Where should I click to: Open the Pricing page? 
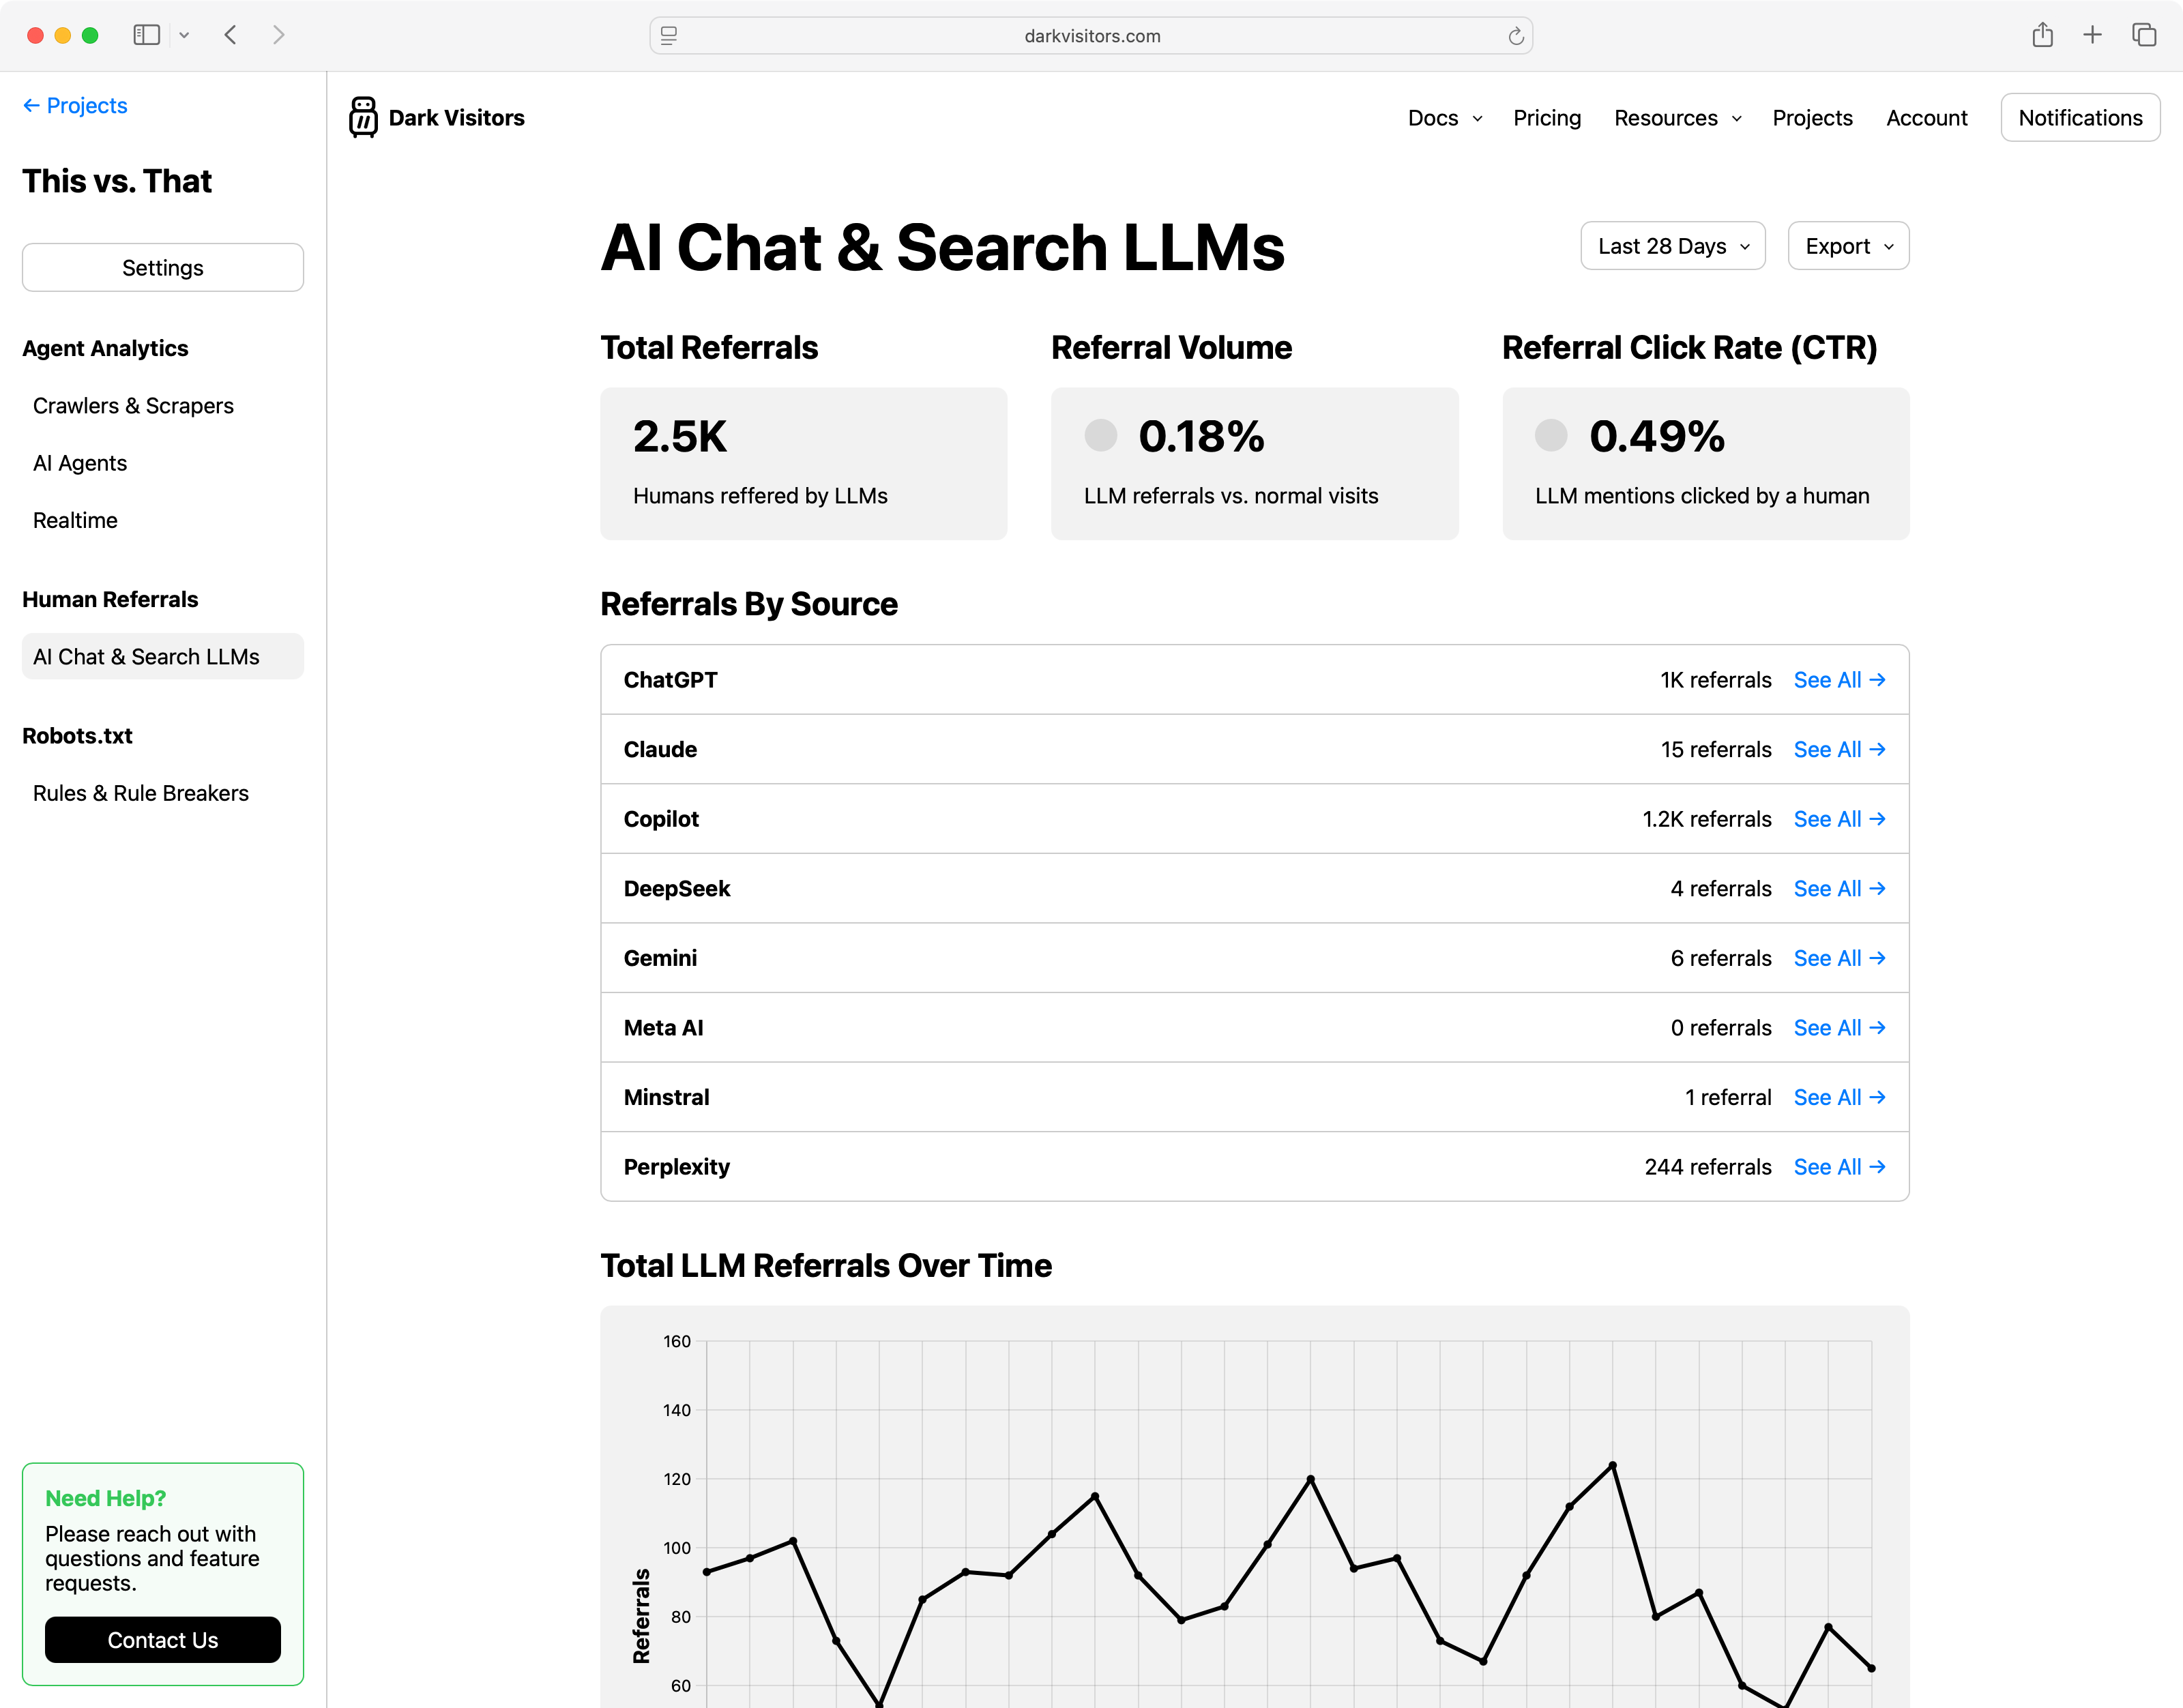click(x=1546, y=118)
